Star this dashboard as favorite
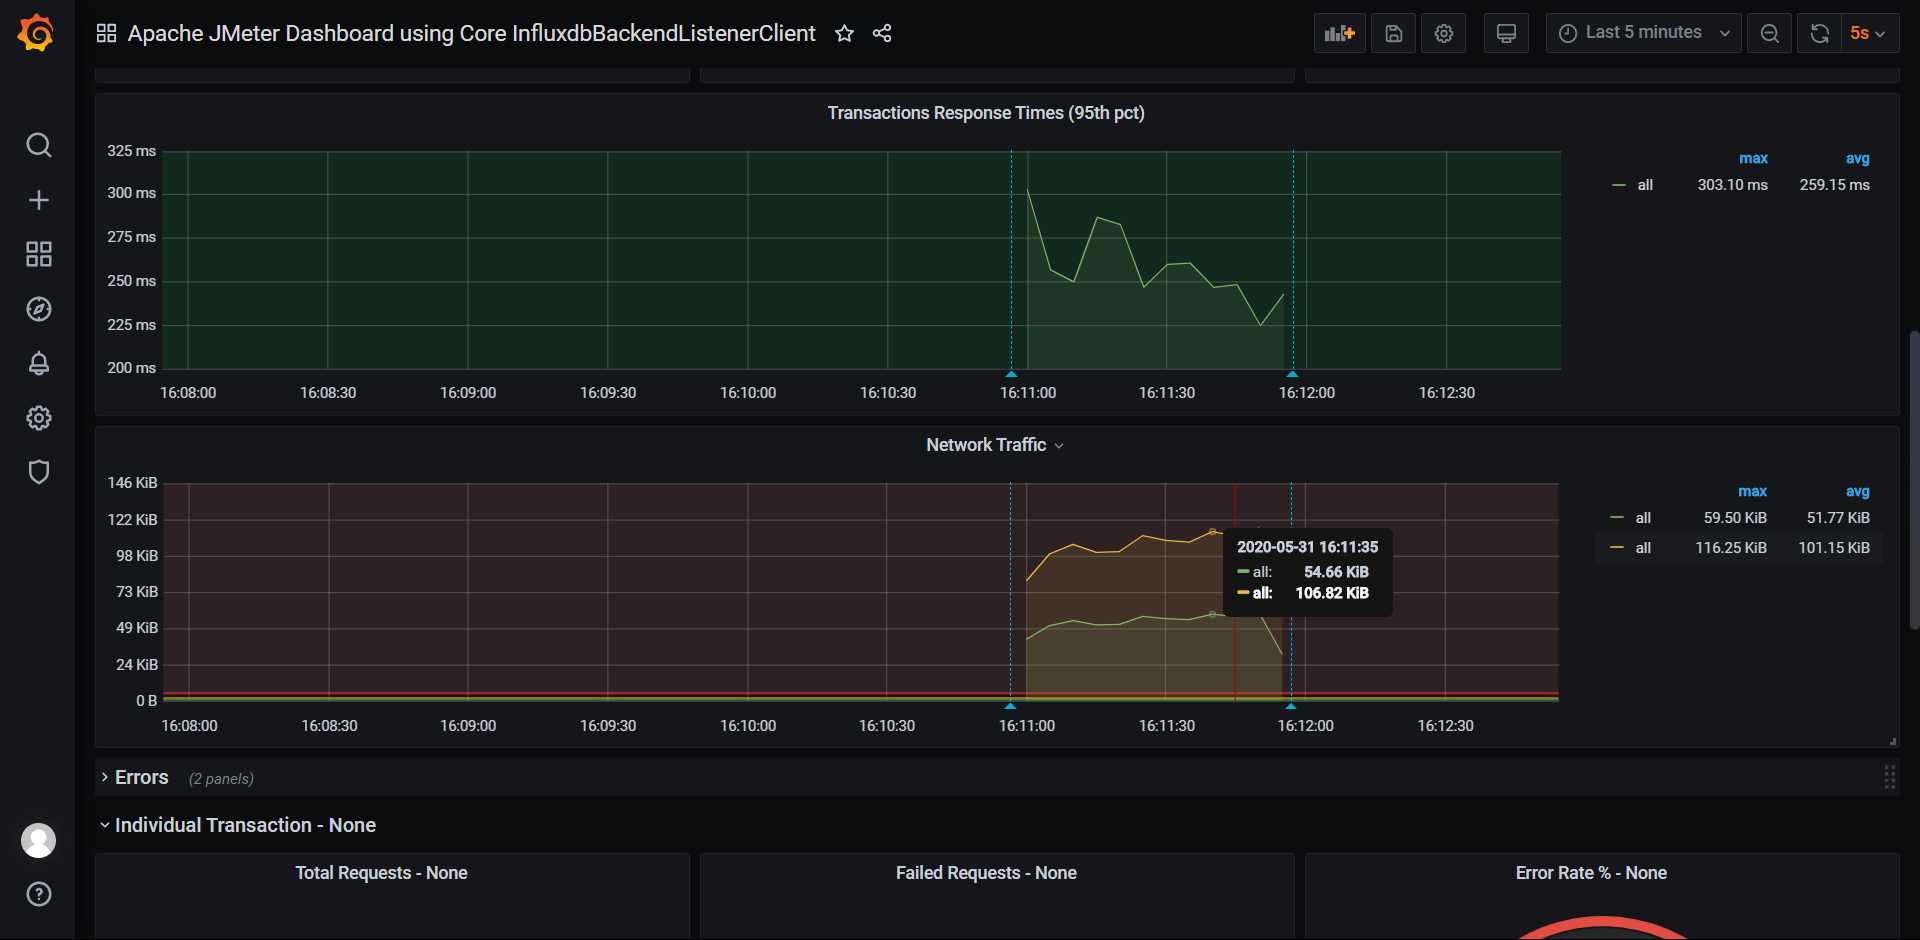The height and width of the screenshot is (940, 1920). pos(845,34)
